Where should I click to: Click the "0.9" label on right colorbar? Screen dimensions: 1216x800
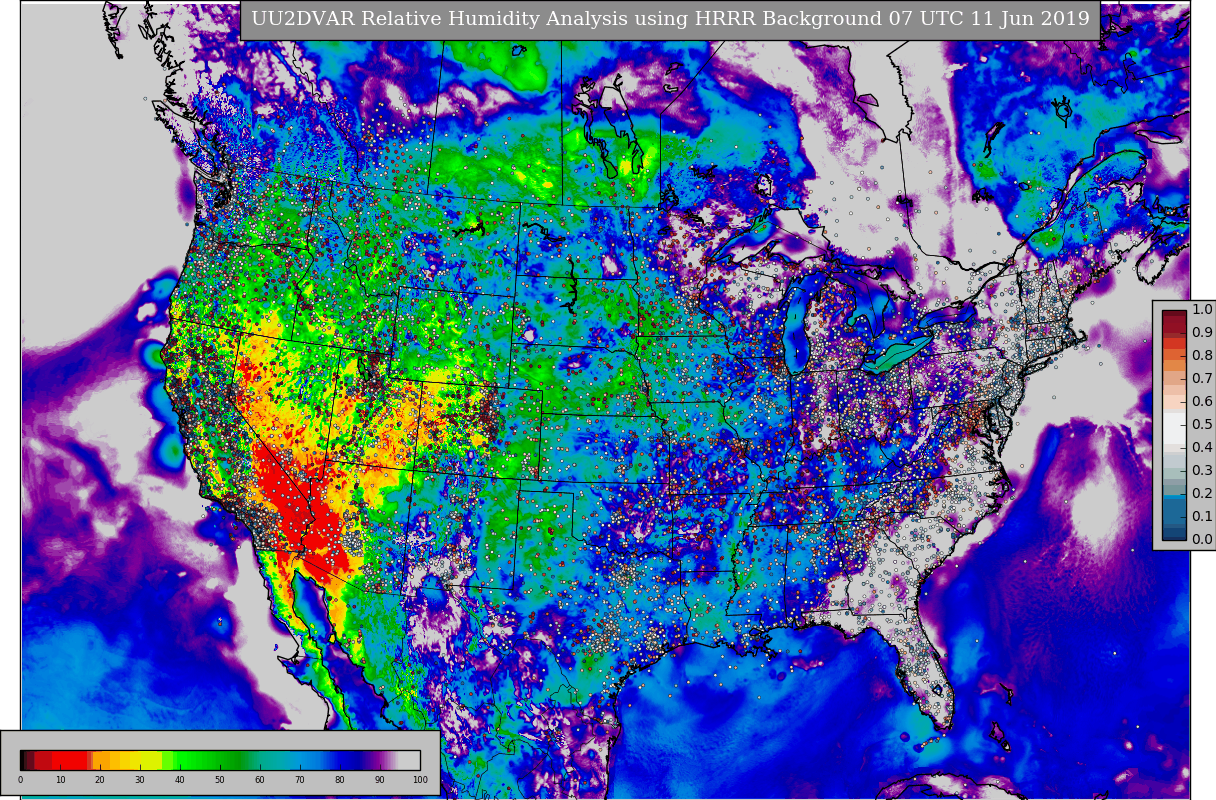point(1202,333)
